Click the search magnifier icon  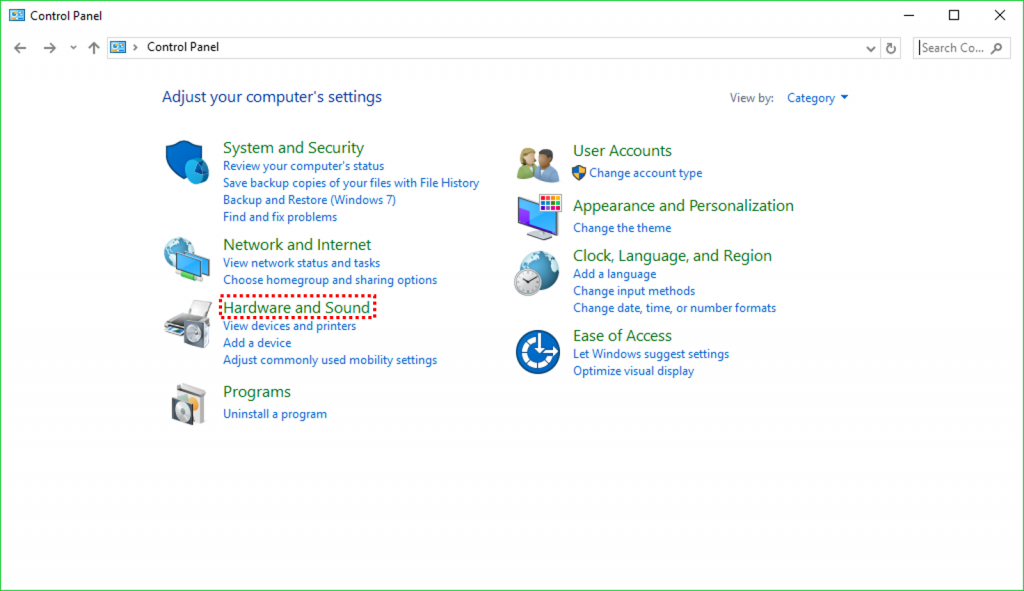997,48
